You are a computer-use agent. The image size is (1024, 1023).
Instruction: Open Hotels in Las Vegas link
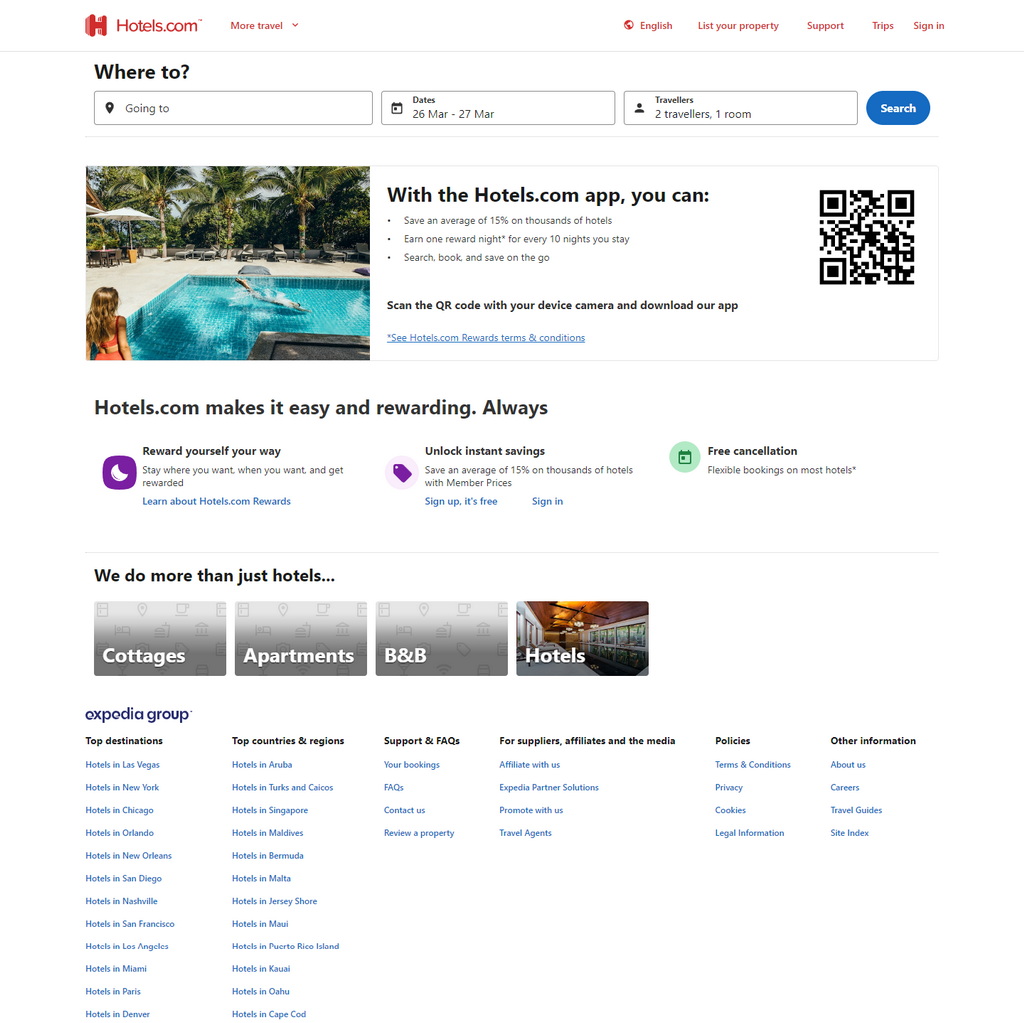[x=122, y=764]
